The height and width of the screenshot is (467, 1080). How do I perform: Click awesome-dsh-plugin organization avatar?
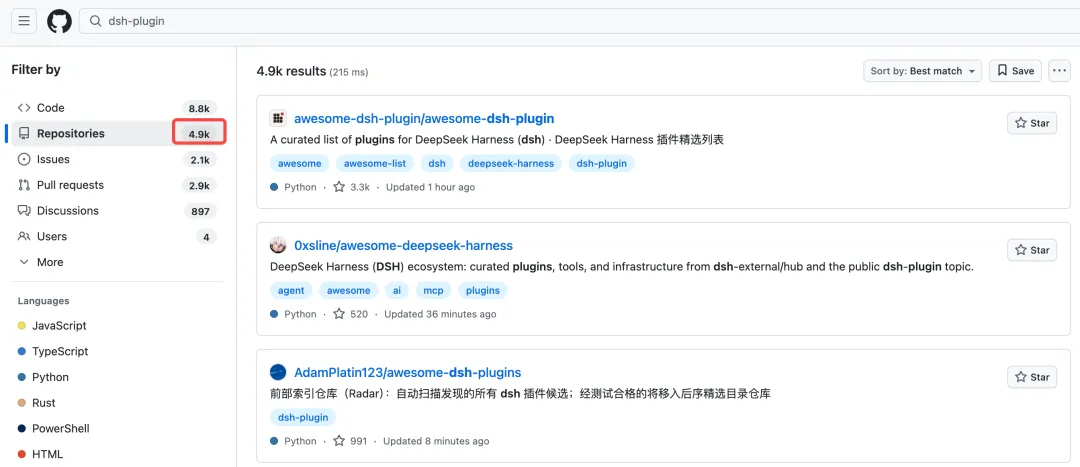coord(278,118)
